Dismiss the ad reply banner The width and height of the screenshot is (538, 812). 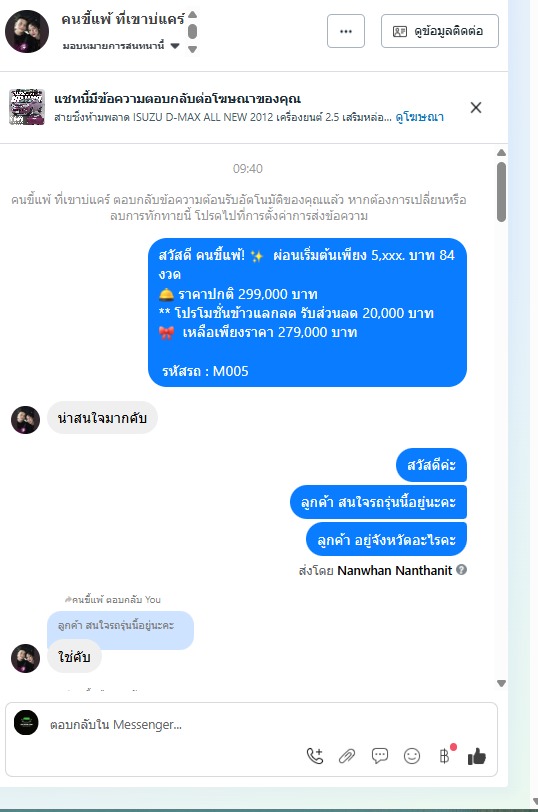coord(476,107)
